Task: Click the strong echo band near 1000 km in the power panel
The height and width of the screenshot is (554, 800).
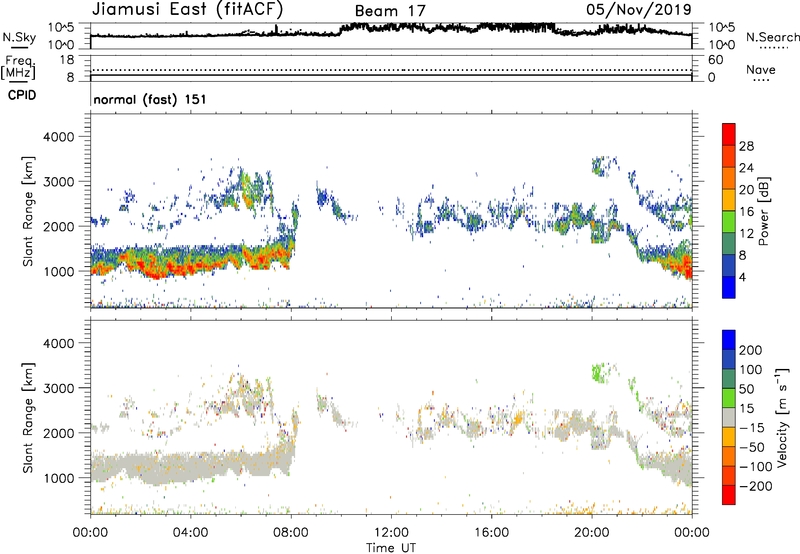Action: pos(191,260)
